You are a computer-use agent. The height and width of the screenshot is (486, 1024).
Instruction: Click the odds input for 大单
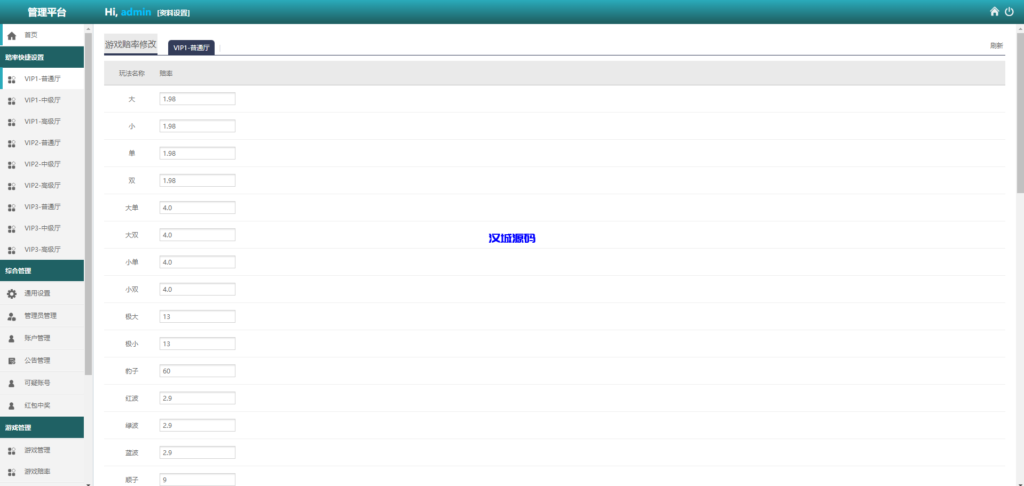tap(197, 208)
